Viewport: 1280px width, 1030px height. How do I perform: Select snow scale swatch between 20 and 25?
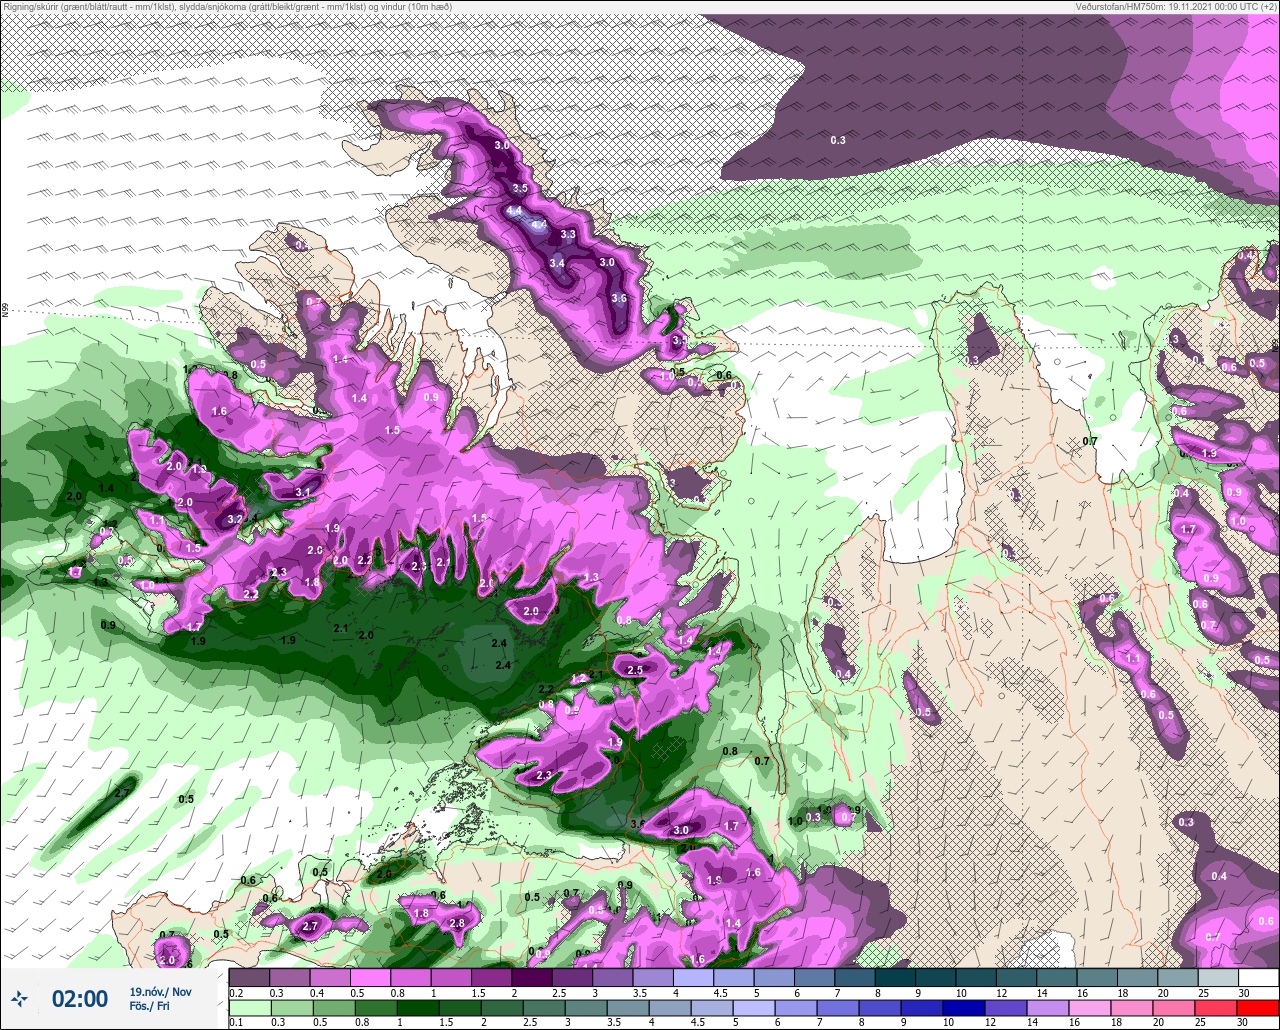click(1178, 977)
